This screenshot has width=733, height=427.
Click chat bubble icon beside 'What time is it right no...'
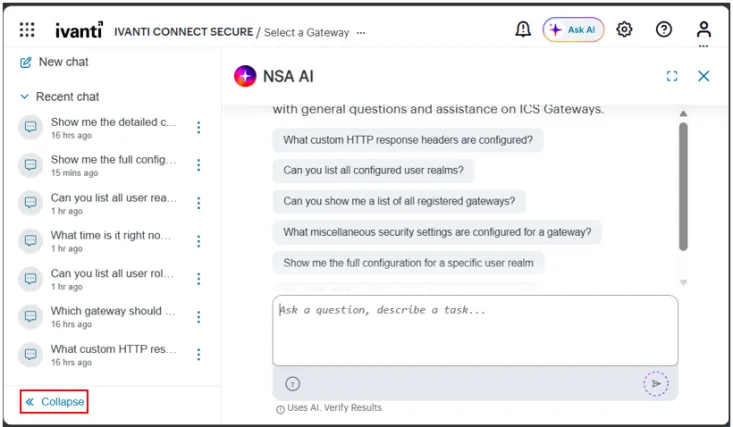(x=30, y=241)
